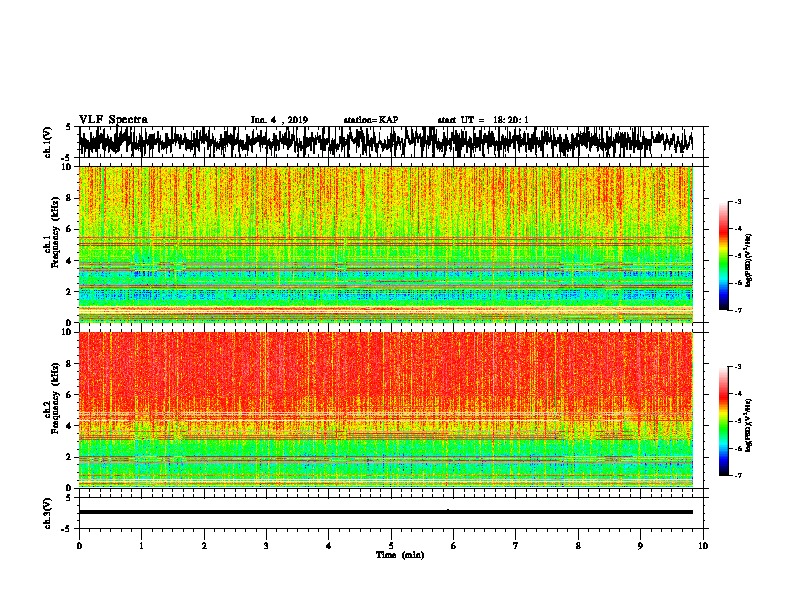Select the "start UT = 18:20:1" text
This screenshot has width=792, height=612.
click(x=483, y=120)
